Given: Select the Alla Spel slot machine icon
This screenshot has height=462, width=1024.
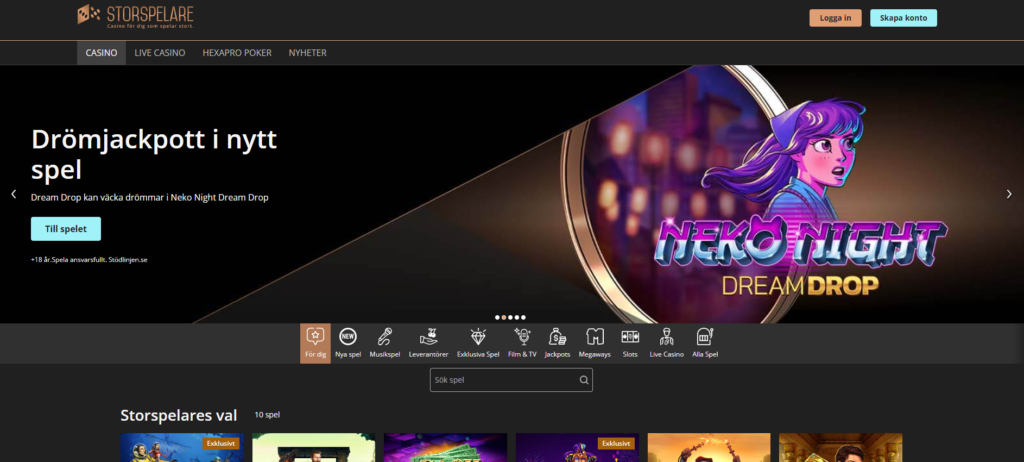Looking at the screenshot, I should (705, 337).
